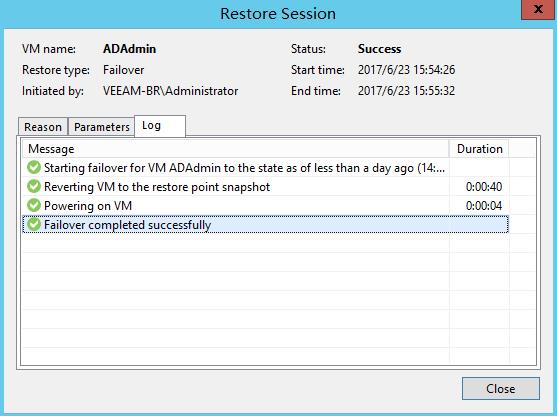Click the Close button

point(501,389)
